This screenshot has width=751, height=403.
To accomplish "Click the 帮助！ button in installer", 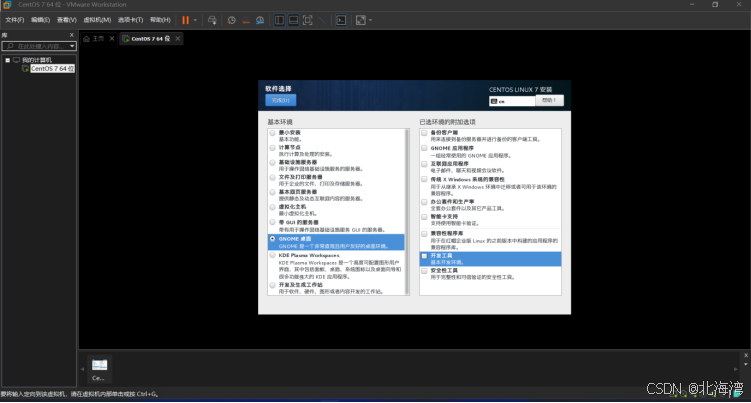I will 549,100.
